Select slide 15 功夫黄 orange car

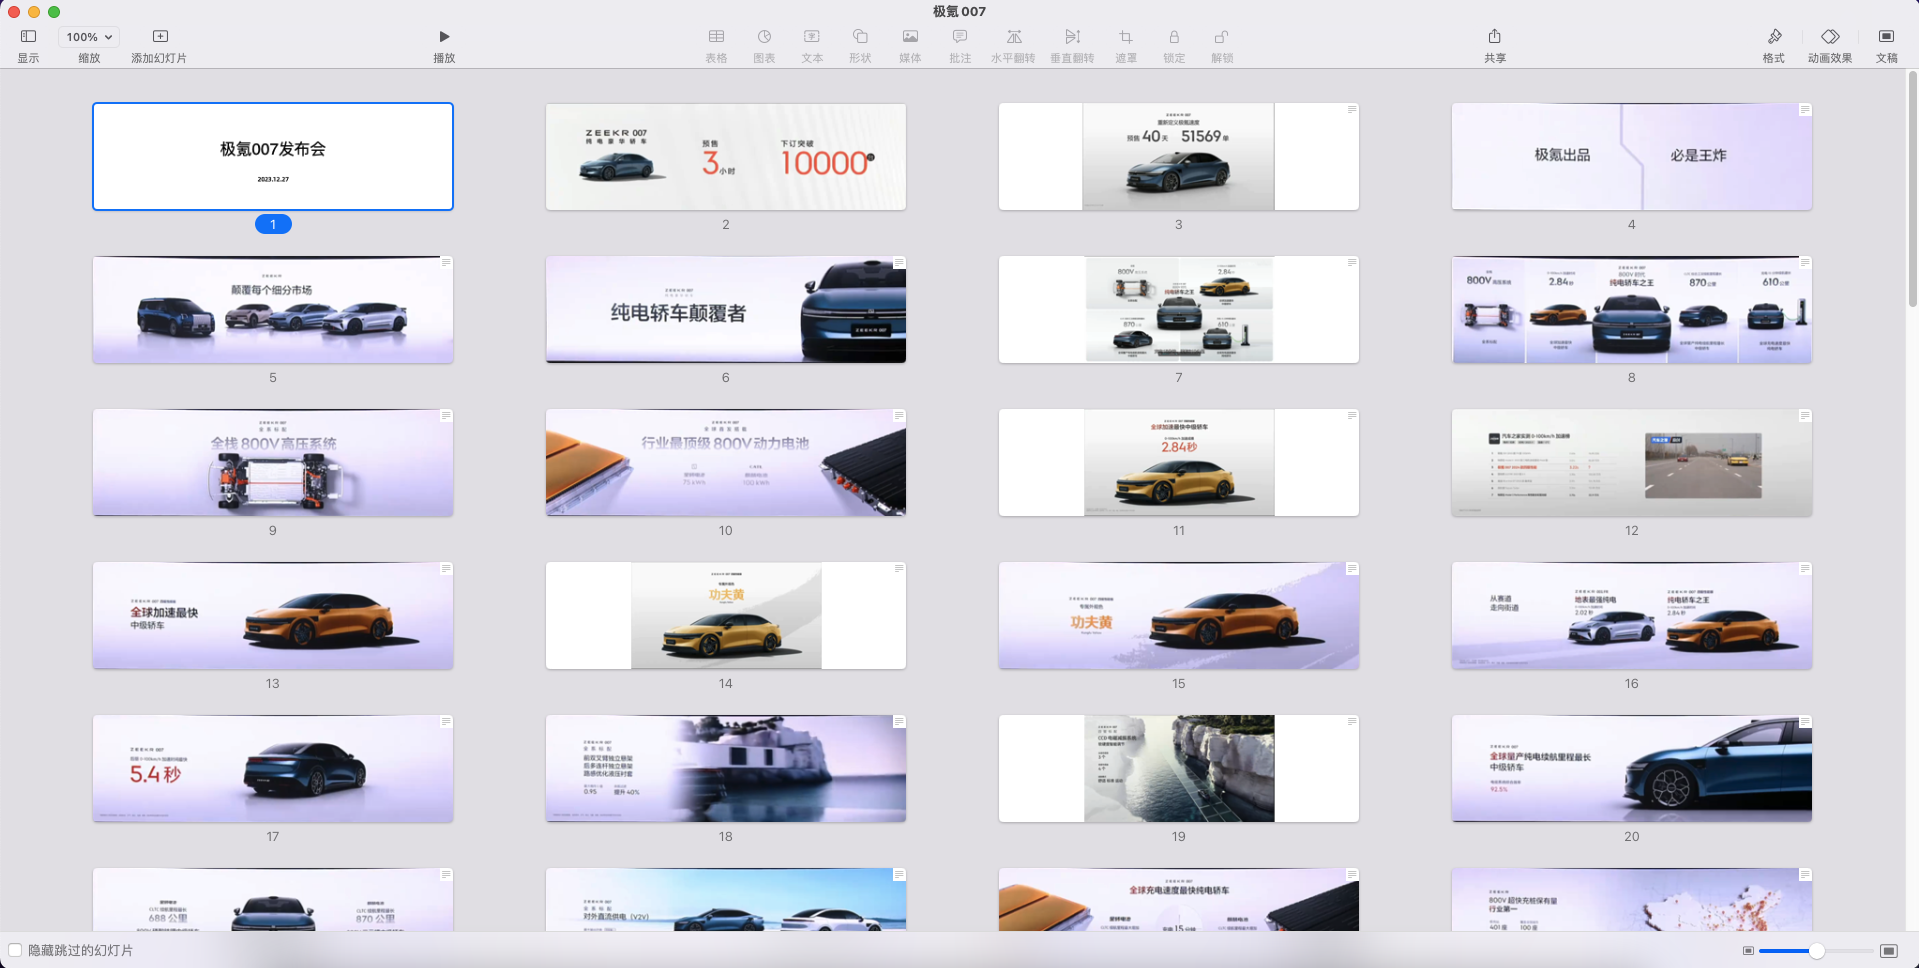point(1179,615)
